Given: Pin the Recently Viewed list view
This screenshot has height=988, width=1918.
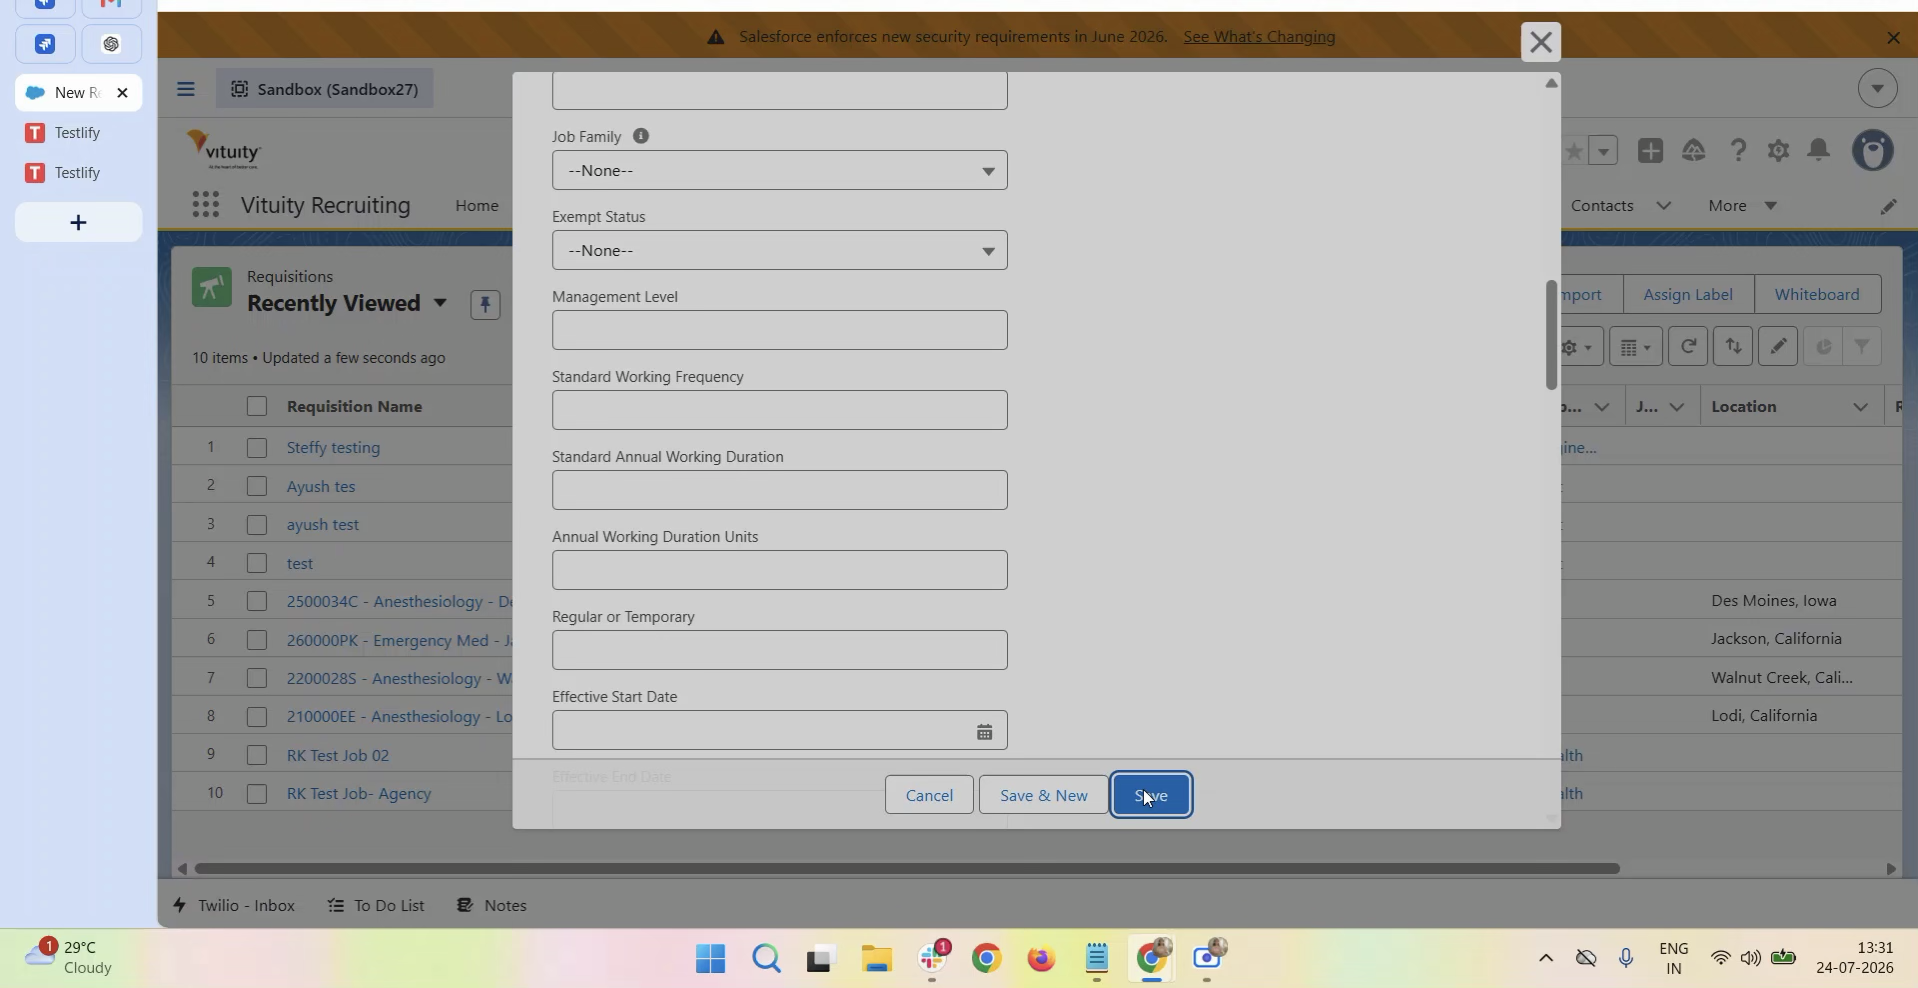Looking at the screenshot, I should pyautogui.click(x=485, y=305).
